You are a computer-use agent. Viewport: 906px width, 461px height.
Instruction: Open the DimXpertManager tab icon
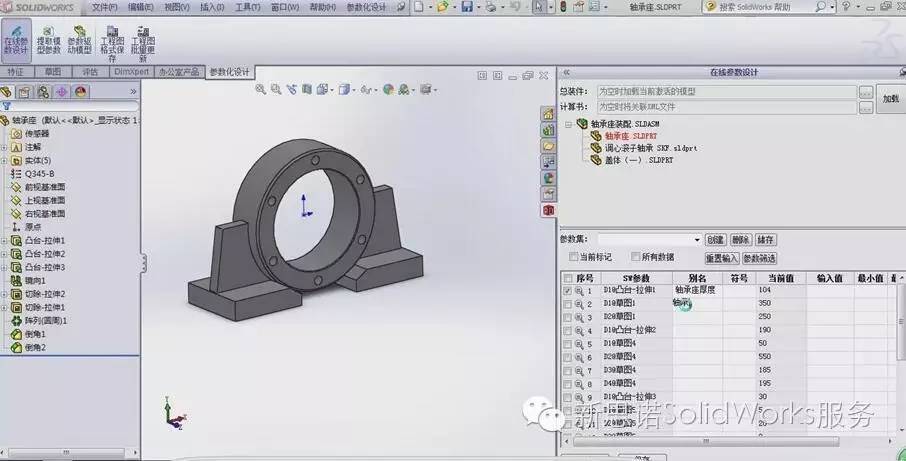[62, 92]
